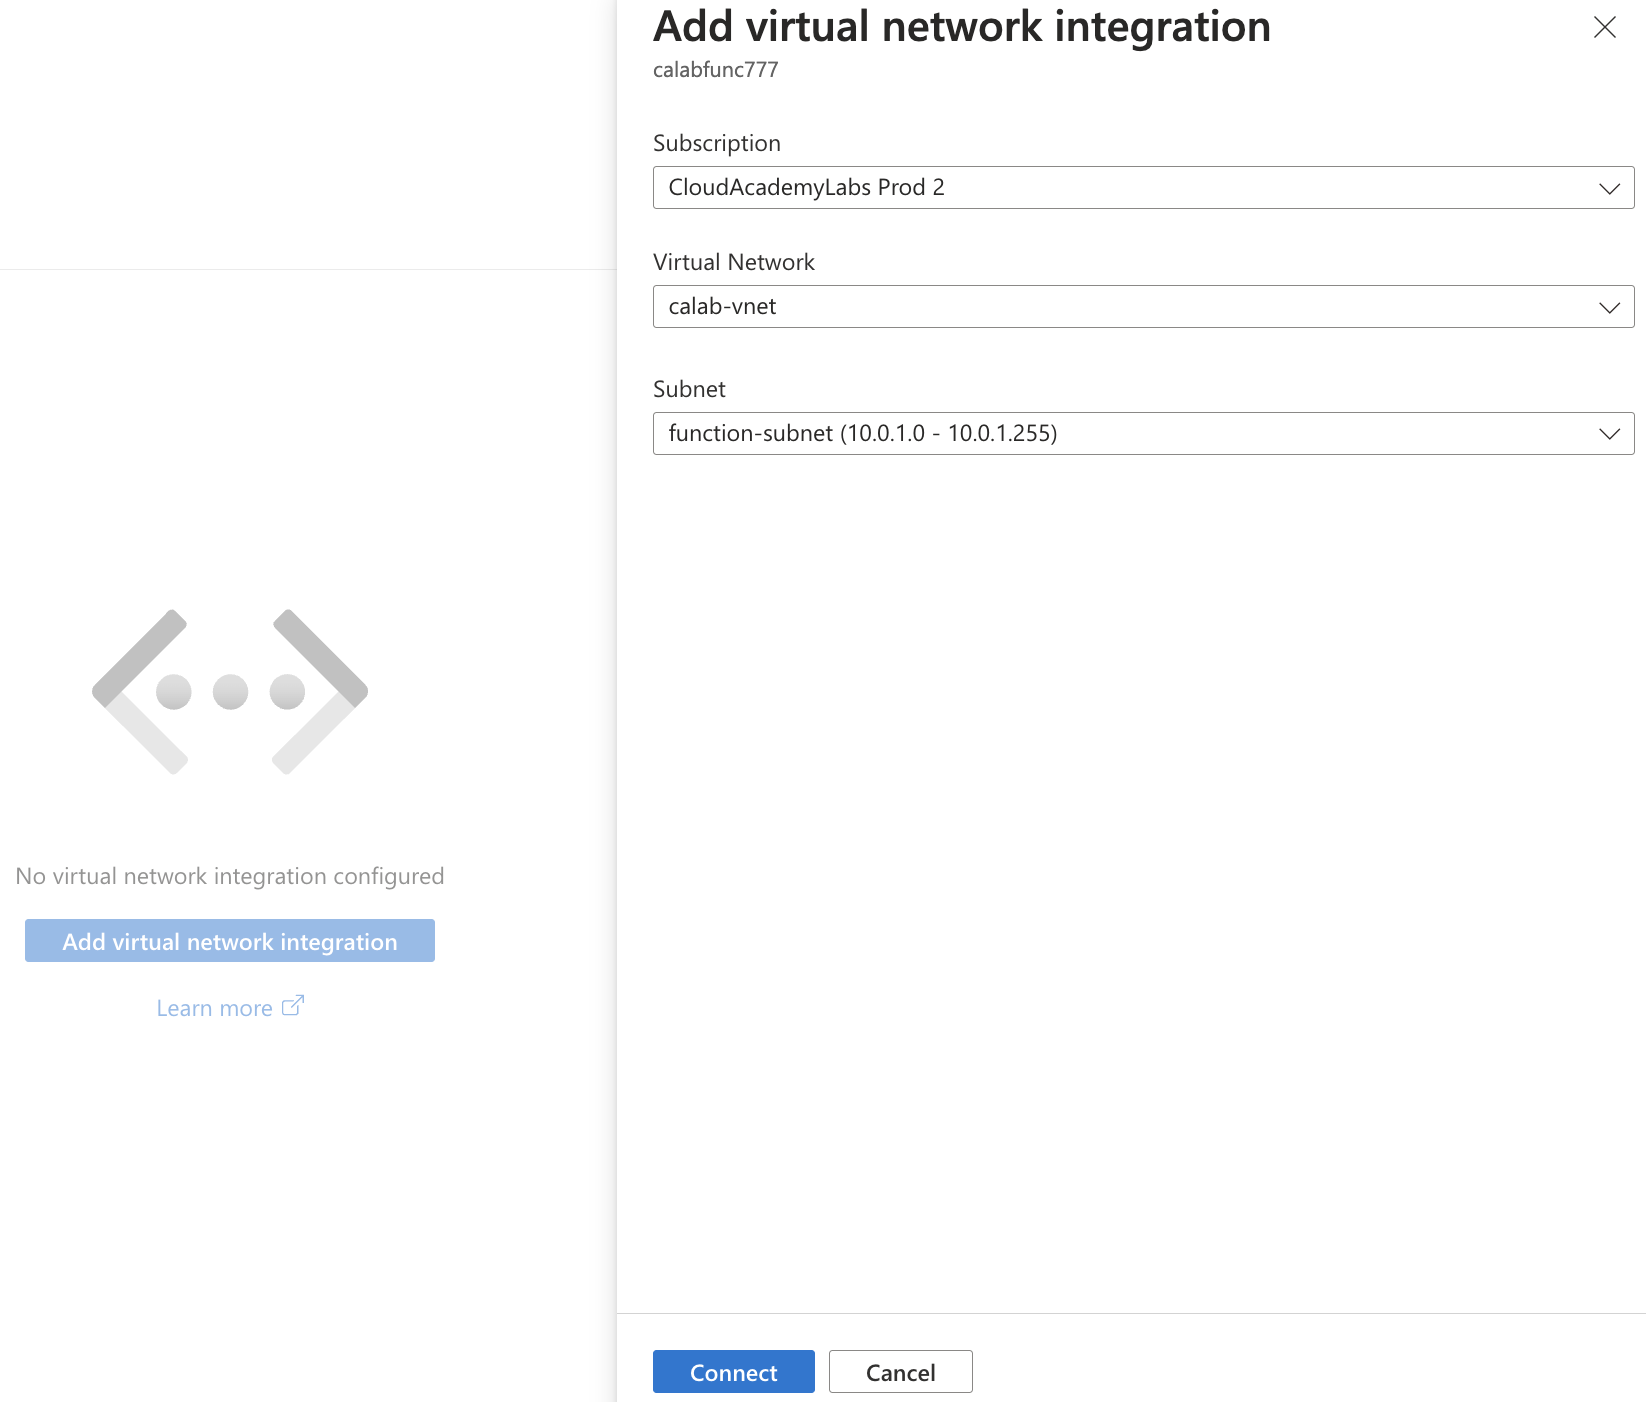This screenshot has height=1402, width=1646.
Task: Click the Virtual Network dropdown chevron
Action: [1608, 306]
